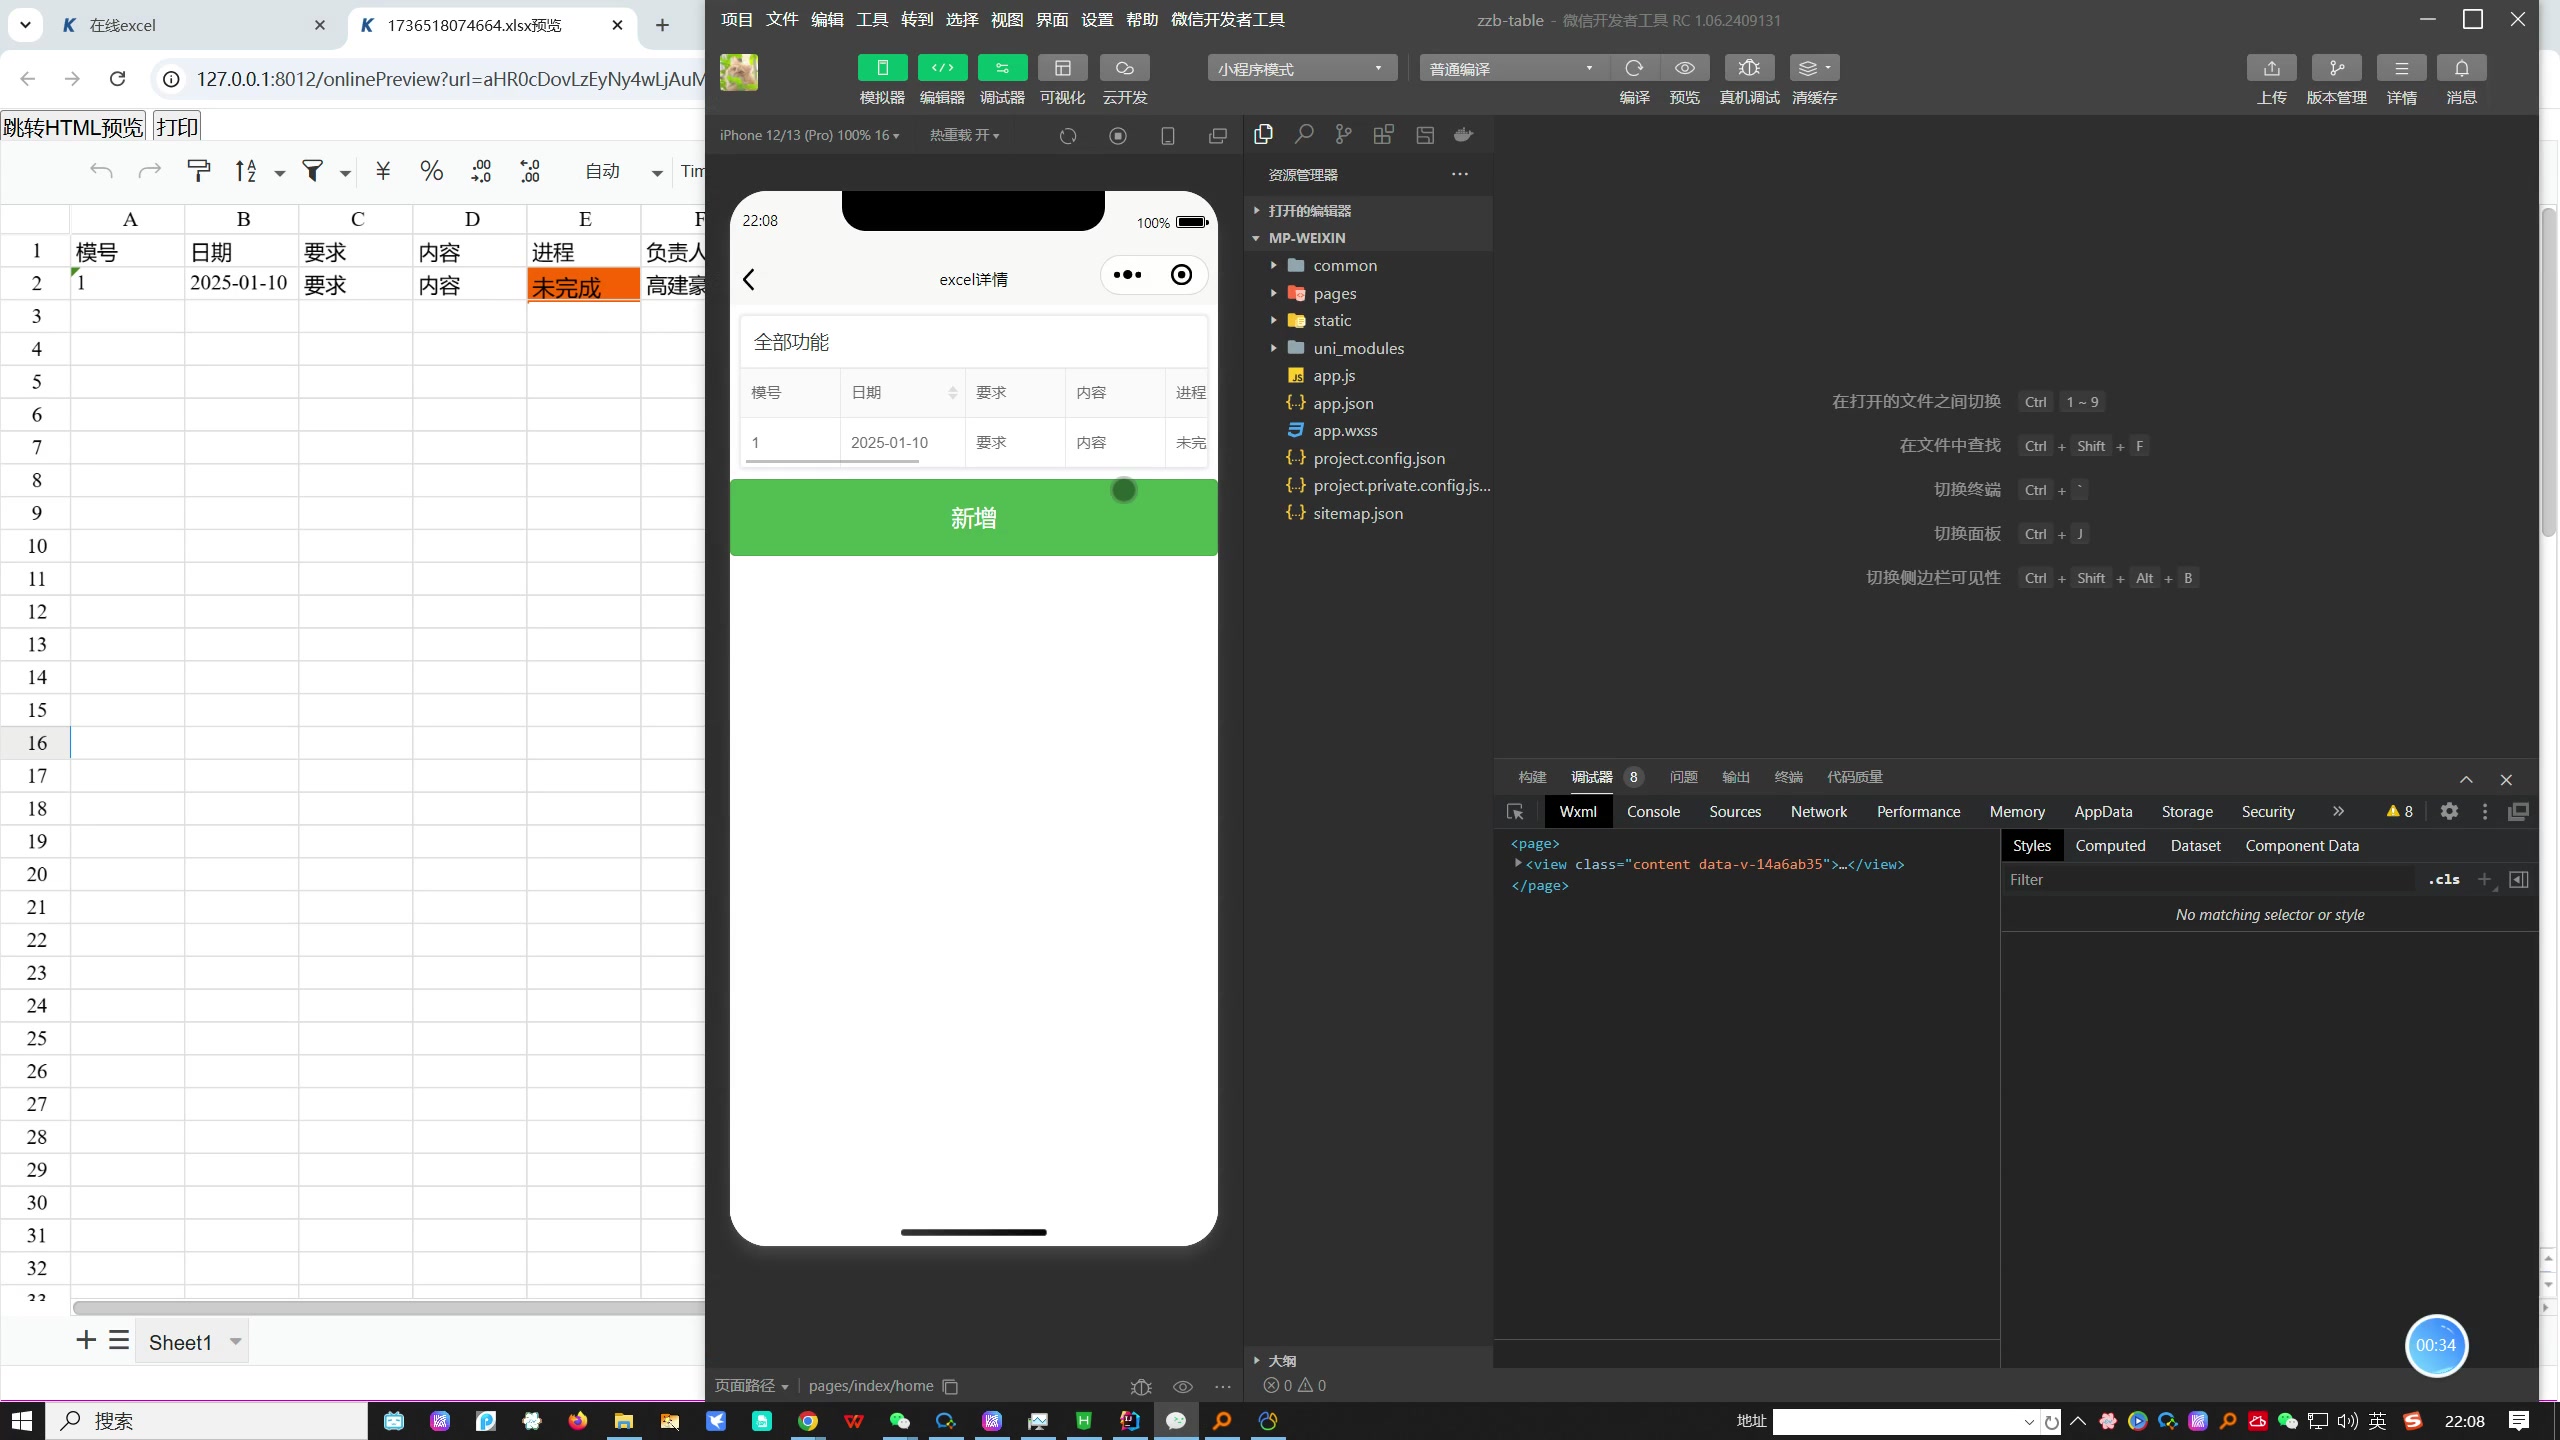Switch to the AppData tab
Image resolution: width=2560 pixels, height=1440 pixels.
pos(2103,811)
